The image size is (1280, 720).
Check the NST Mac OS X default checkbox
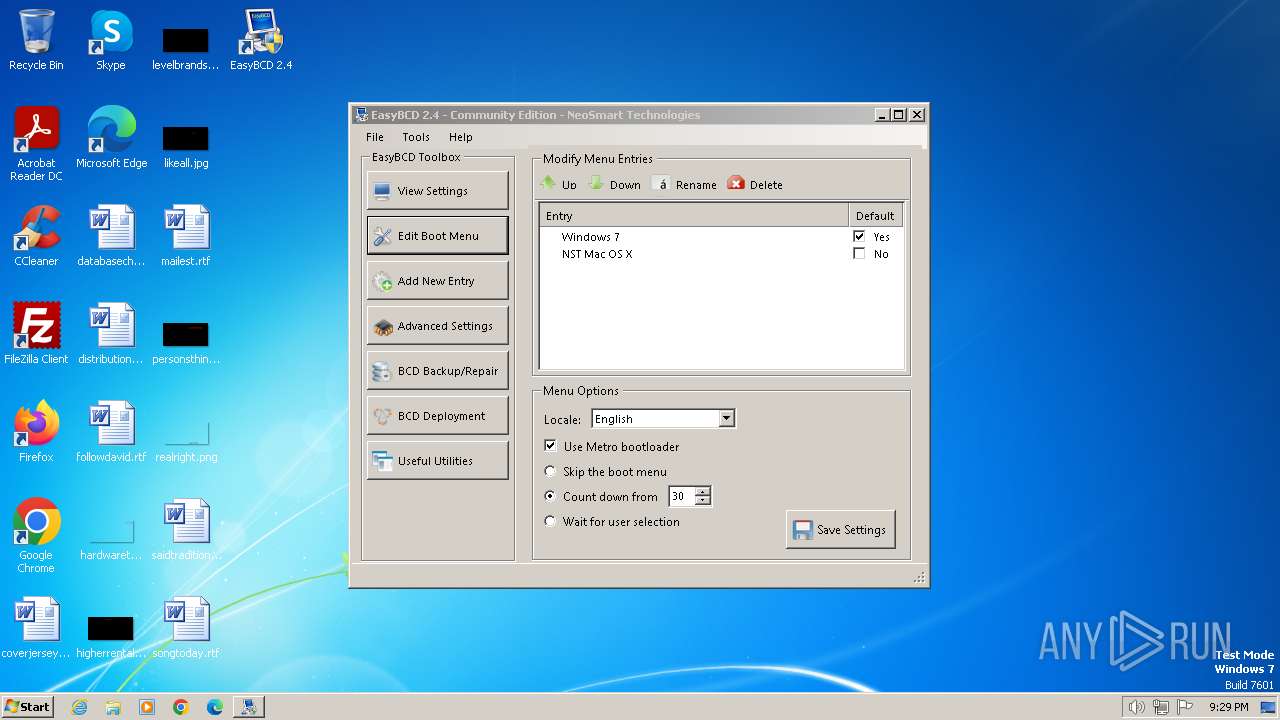coord(859,254)
